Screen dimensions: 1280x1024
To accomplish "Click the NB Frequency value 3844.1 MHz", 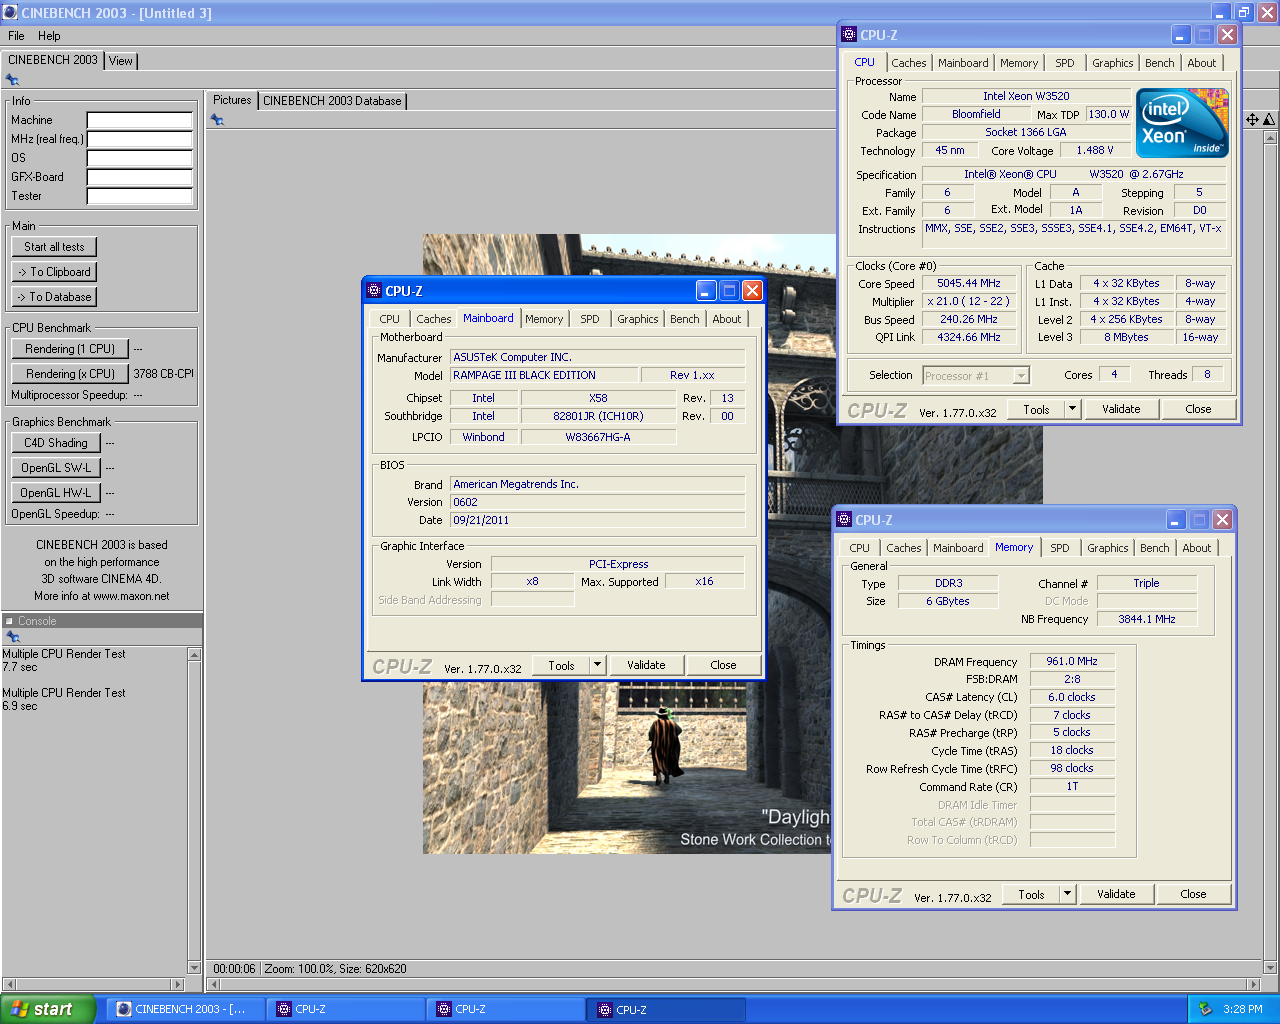I will tap(1147, 619).
